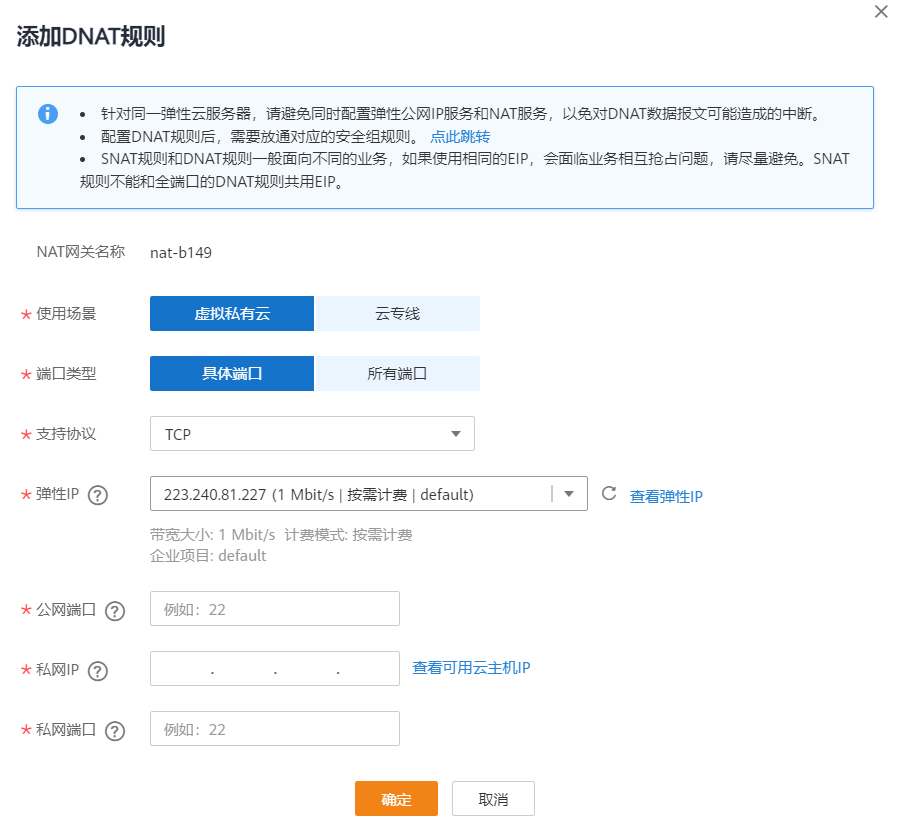
Task: Refresh the elastic IP list
Action: (610, 493)
